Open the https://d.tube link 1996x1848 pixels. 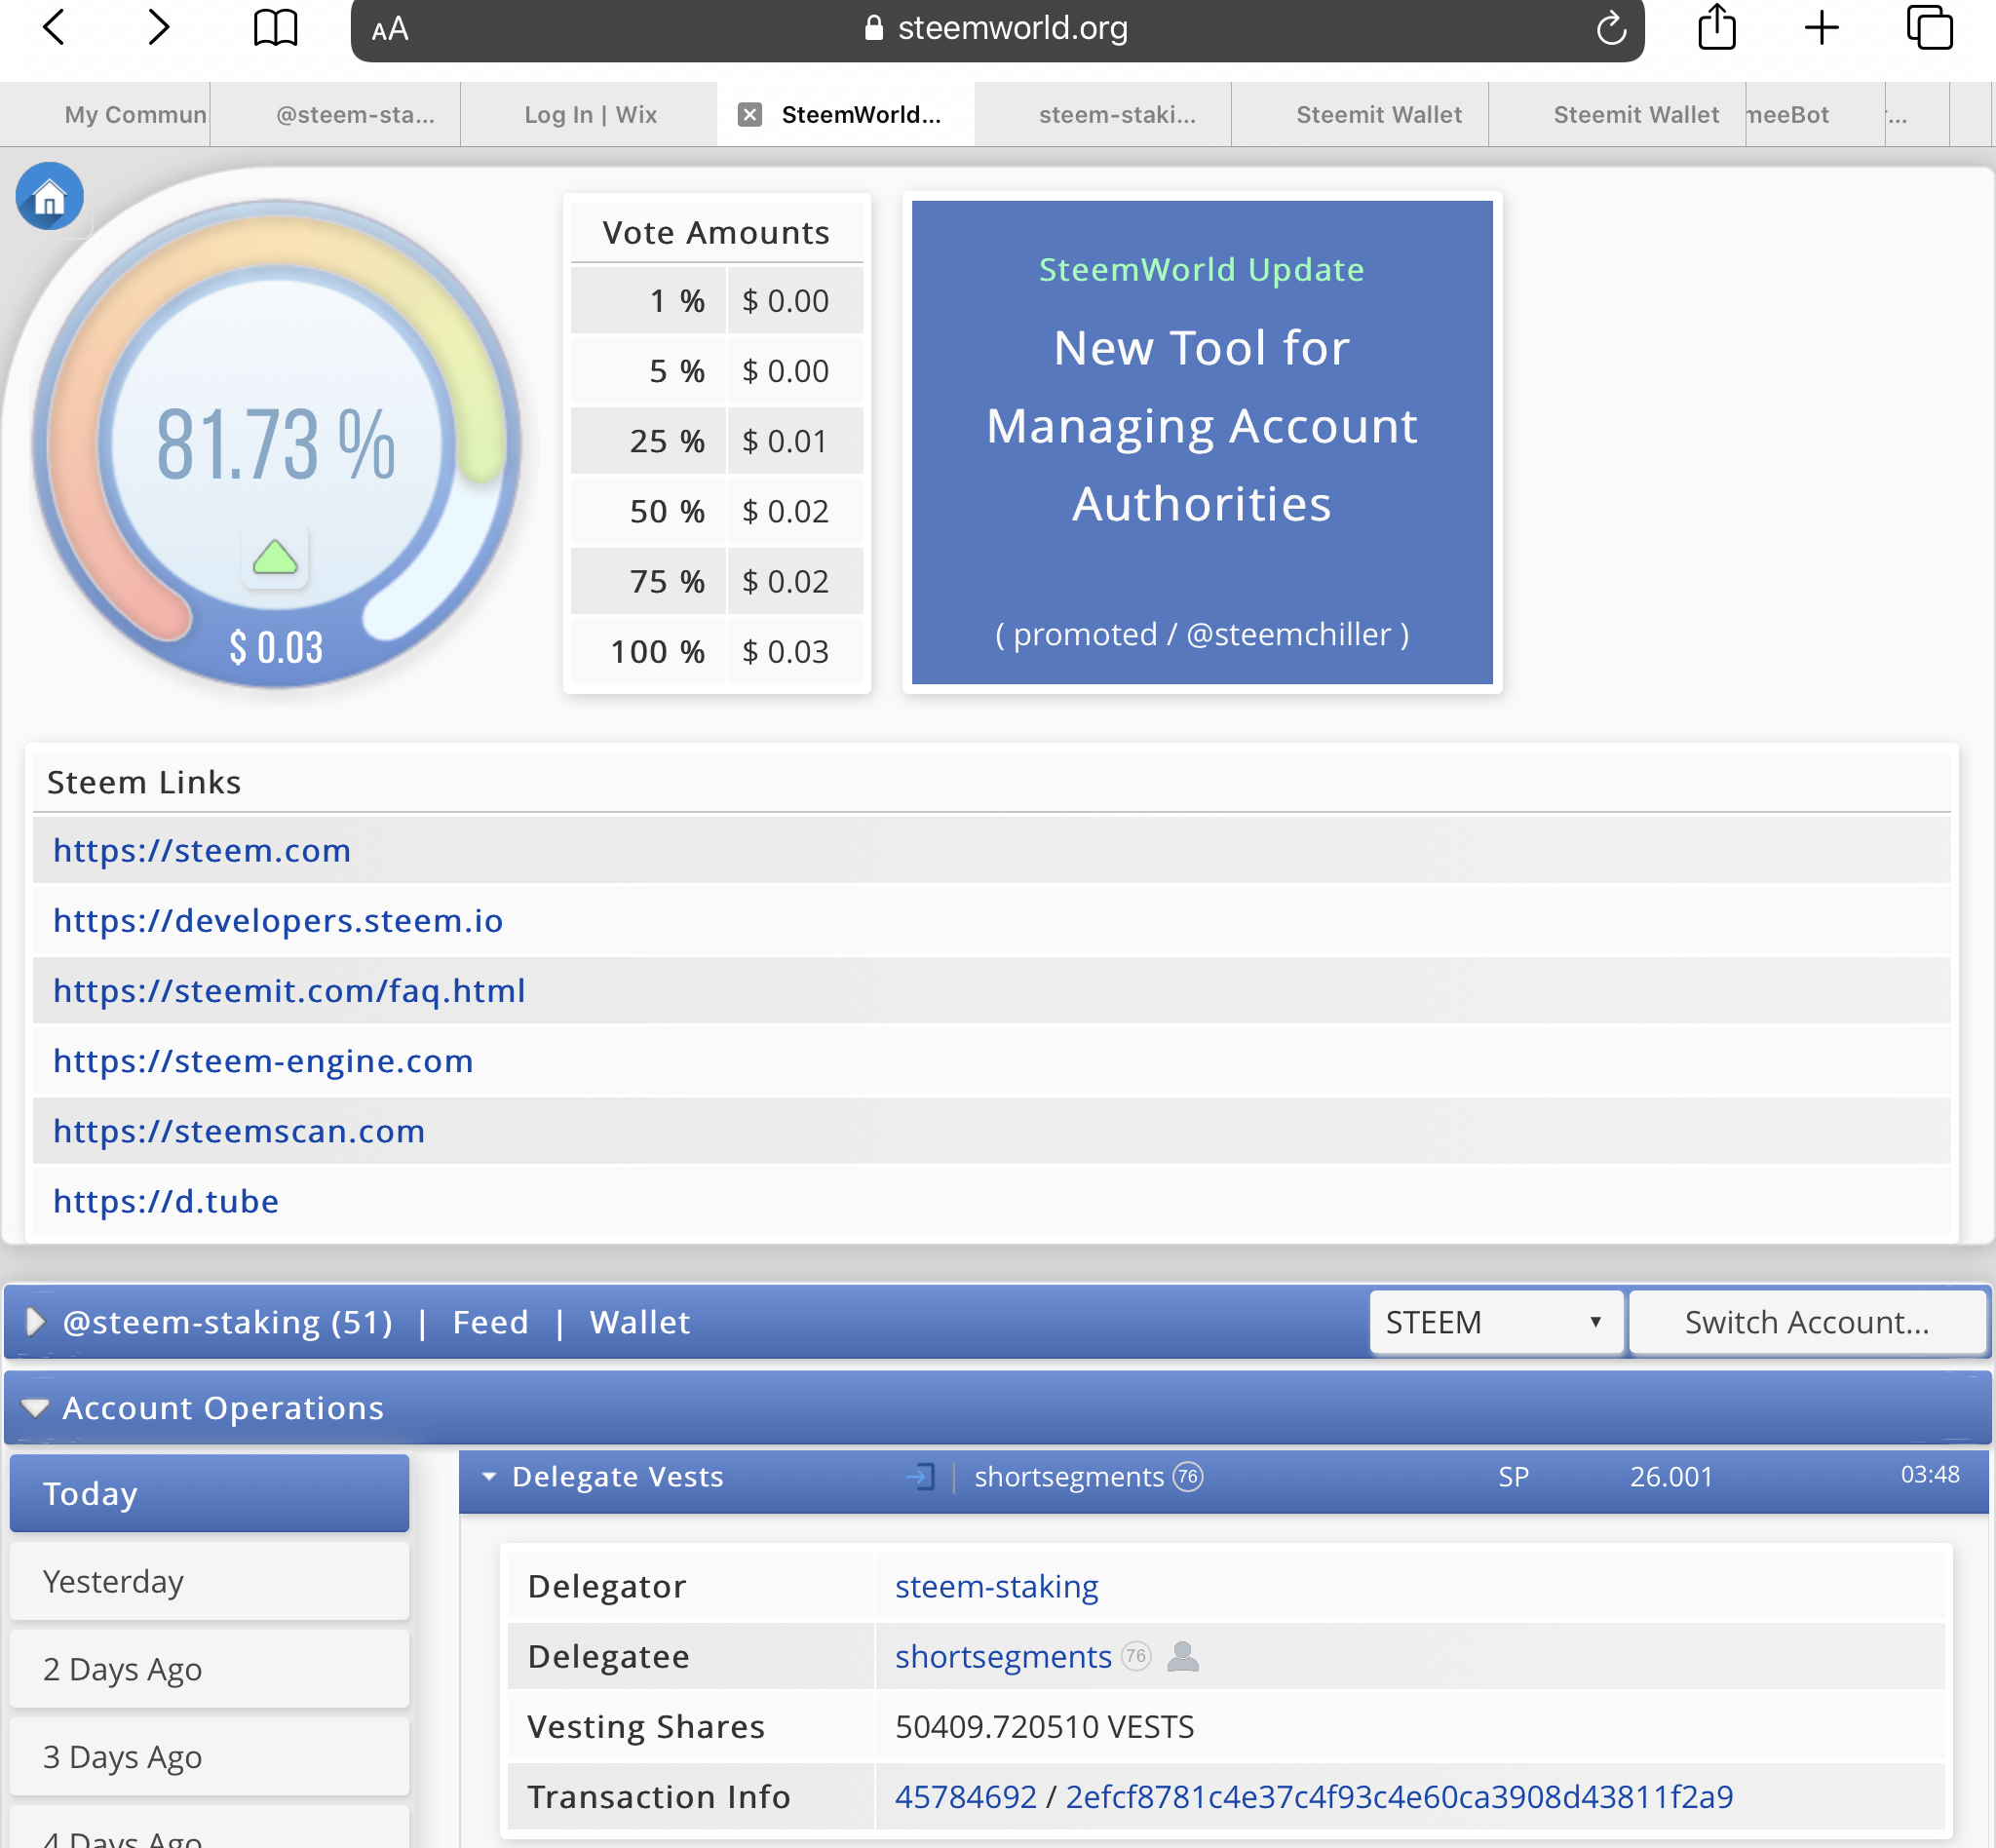point(166,1200)
